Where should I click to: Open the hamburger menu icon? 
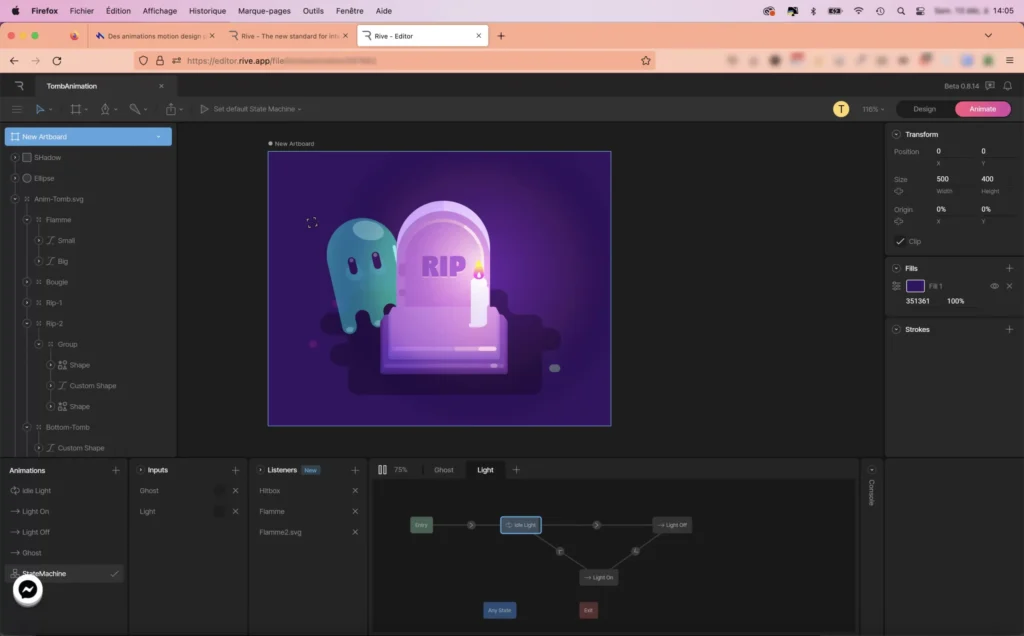[x=16, y=109]
